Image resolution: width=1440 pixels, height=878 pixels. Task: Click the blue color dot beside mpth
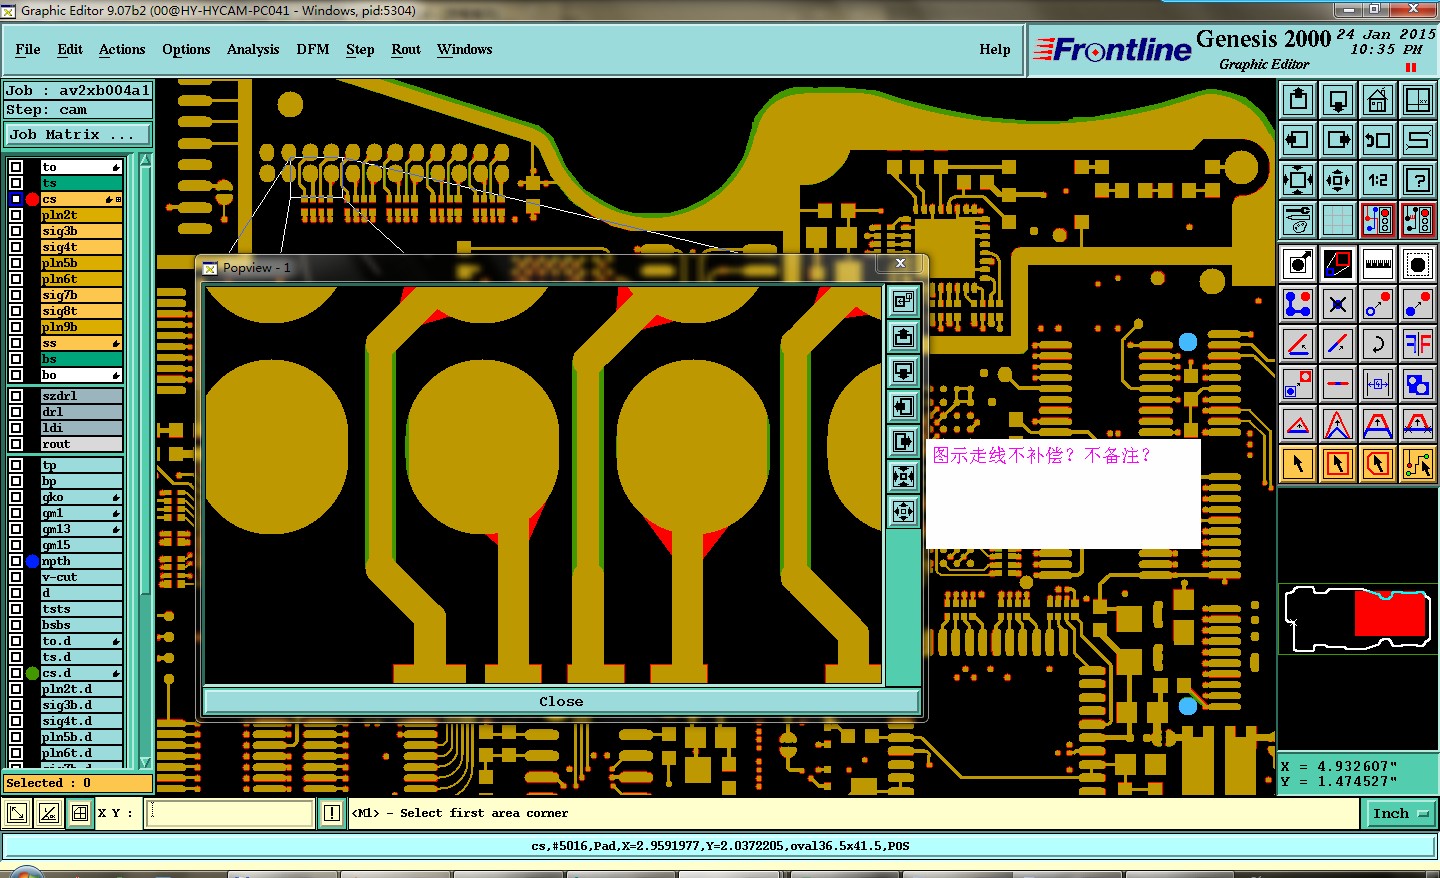[x=32, y=561]
